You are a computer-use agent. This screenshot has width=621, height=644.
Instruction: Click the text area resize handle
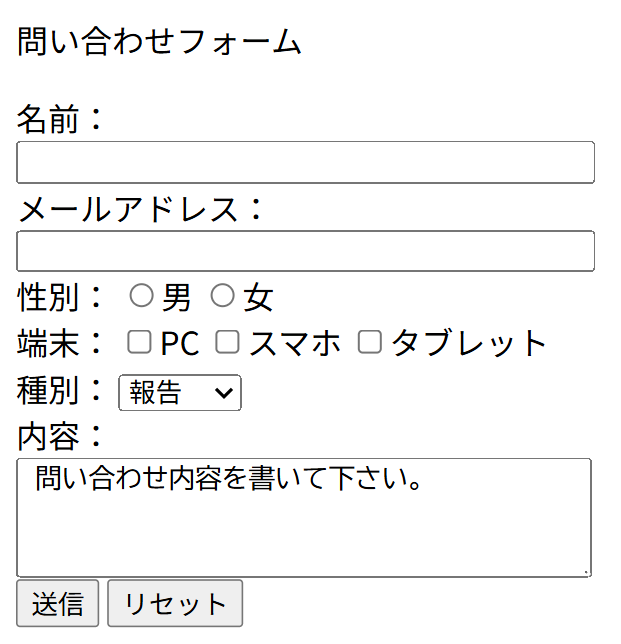pyautogui.click(x=585, y=571)
